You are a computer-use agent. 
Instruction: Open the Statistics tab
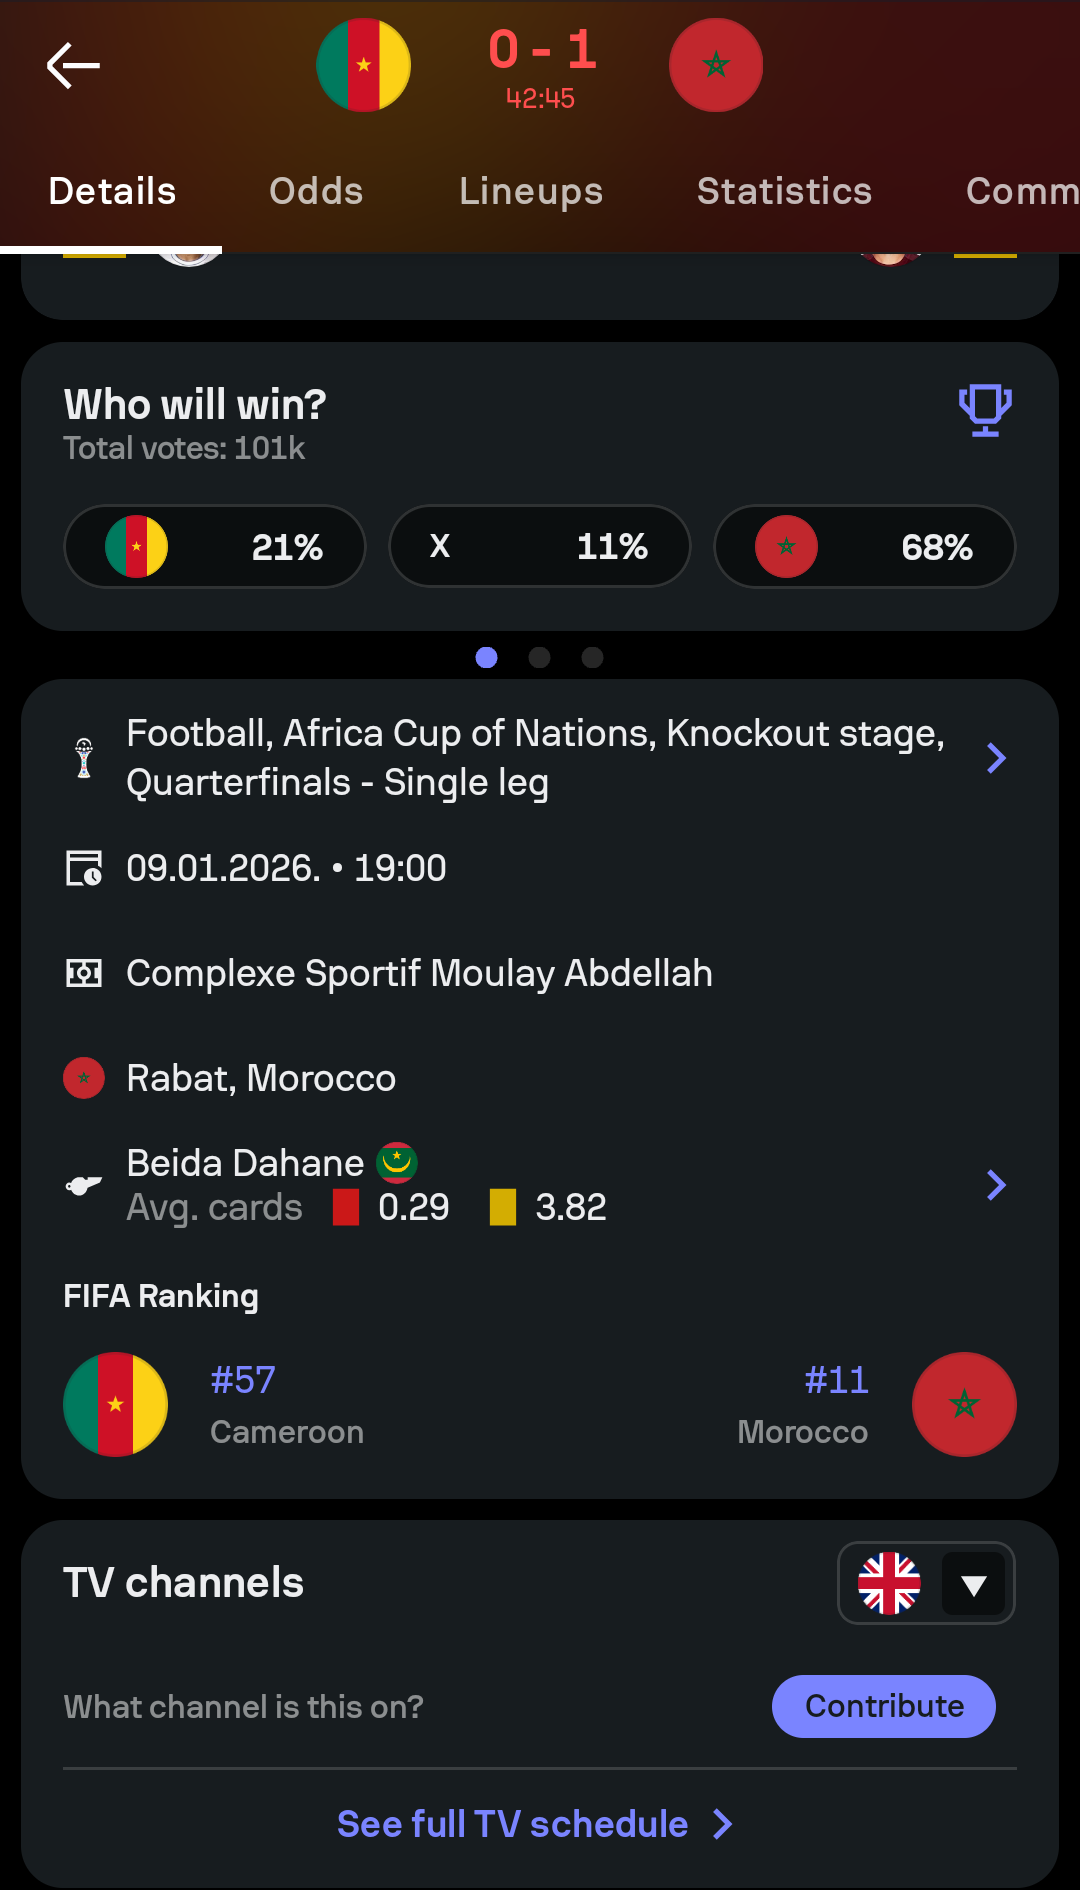tap(784, 191)
